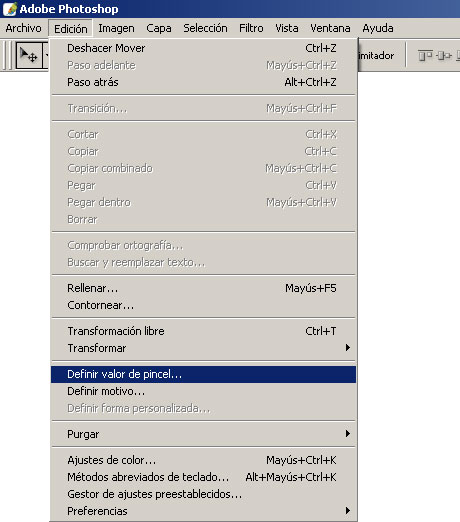Select Rellenar… from Edición menu
The image size is (460, 522).
point(203,288)
